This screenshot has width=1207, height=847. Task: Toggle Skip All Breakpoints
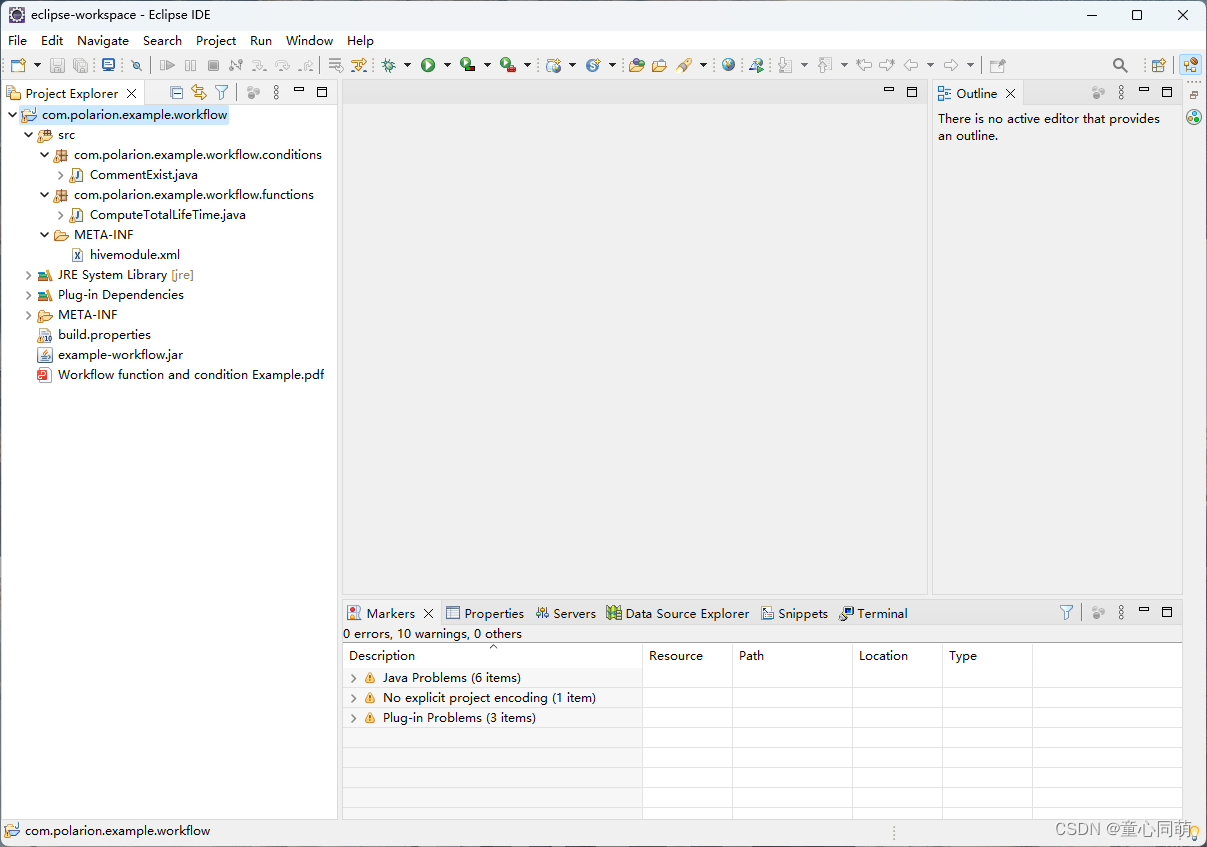tap(137, 65)
